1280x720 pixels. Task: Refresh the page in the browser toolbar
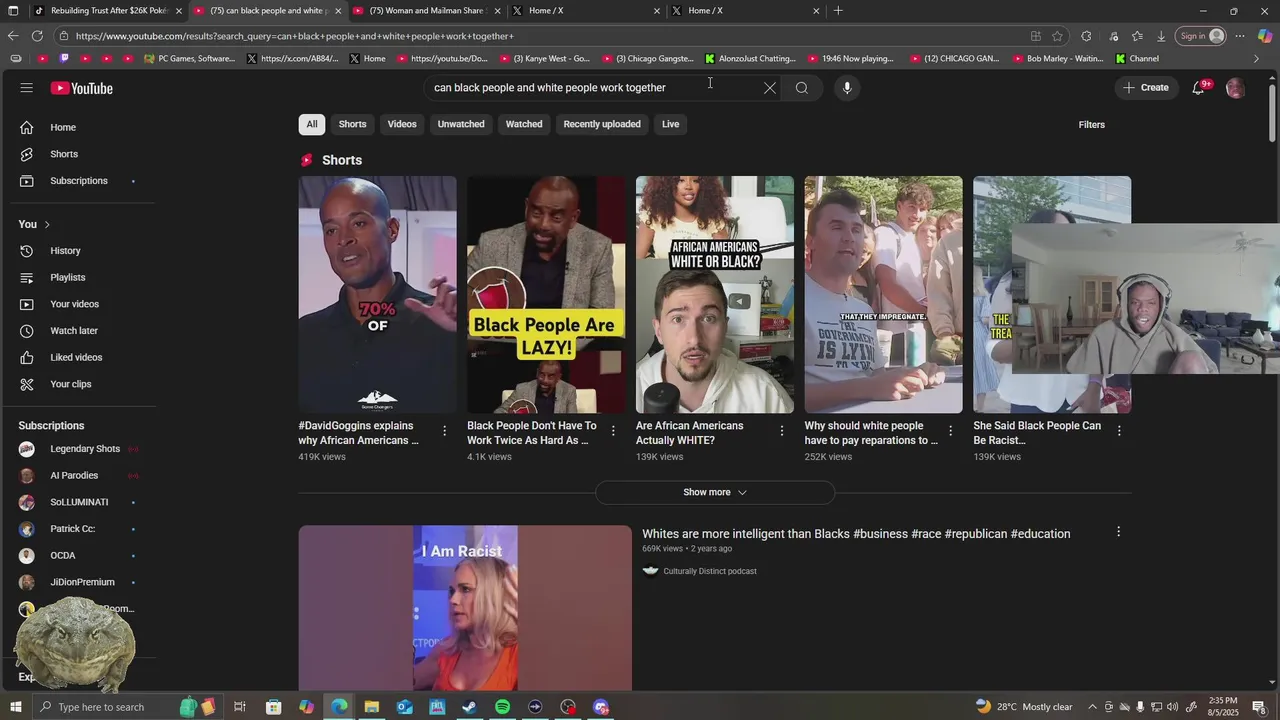click(x=37, y=36)
